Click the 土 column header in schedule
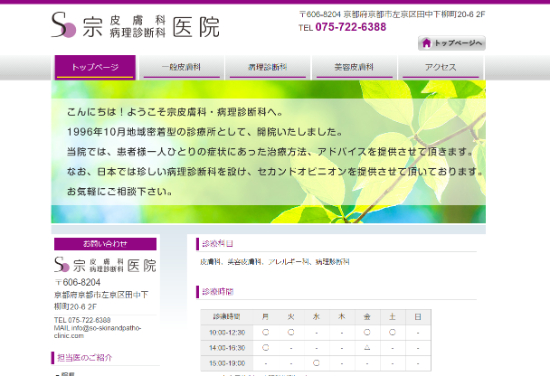The width and height of the screenshot is (550, 376). tap(392, 317)
